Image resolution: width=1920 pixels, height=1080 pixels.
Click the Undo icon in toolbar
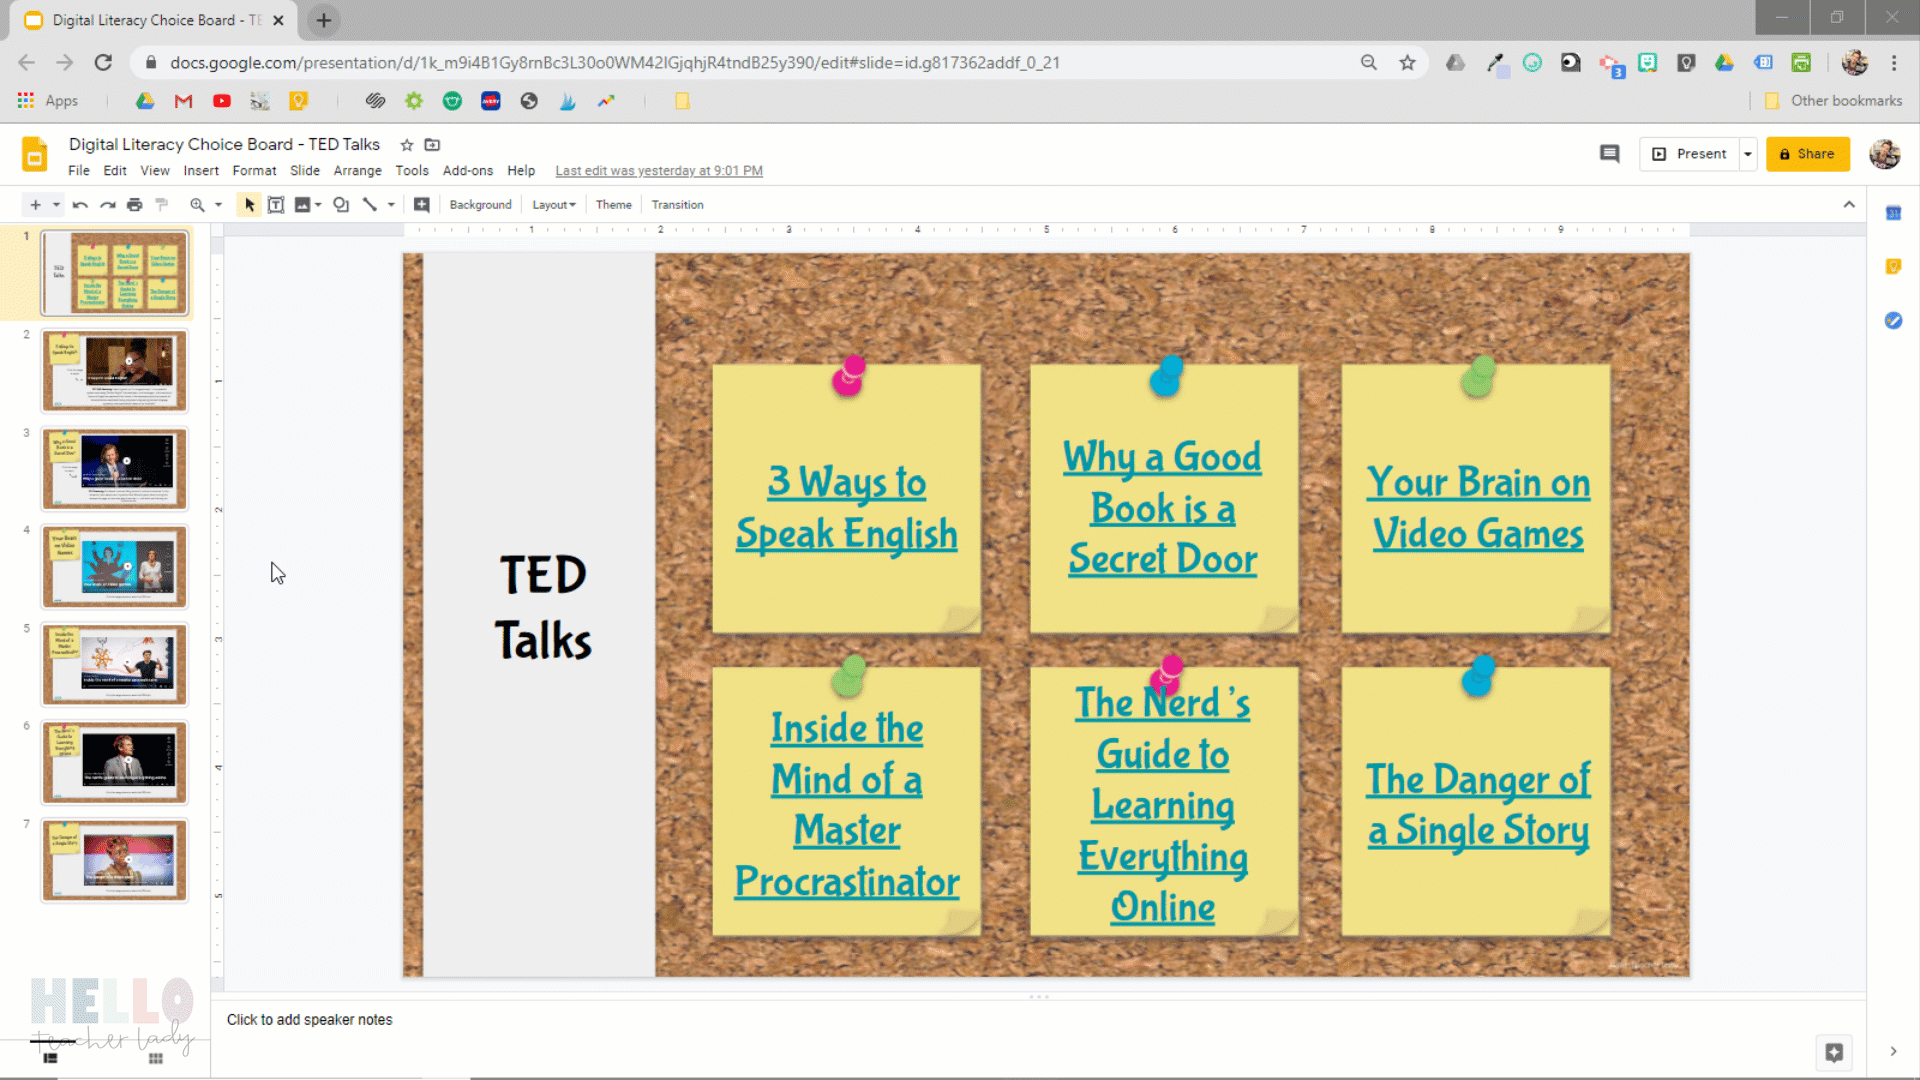(78, 204)
